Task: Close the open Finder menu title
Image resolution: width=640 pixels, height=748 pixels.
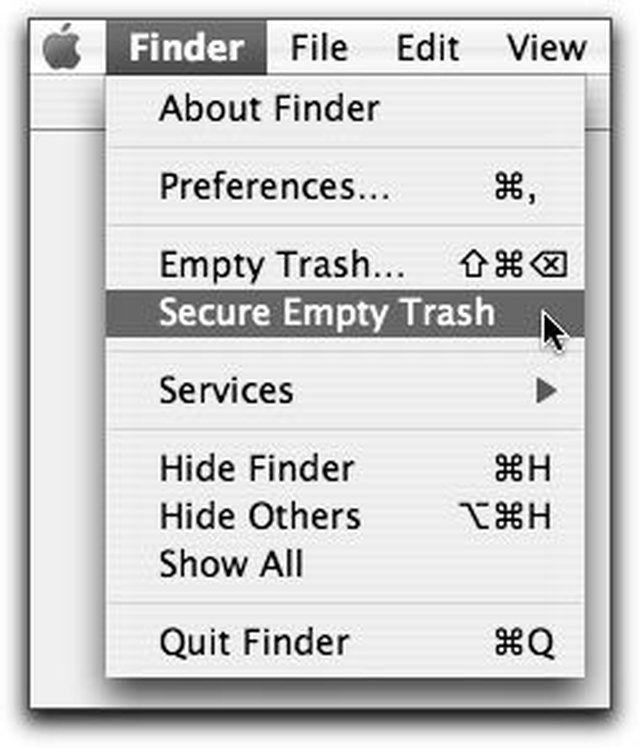Action: click(x=186, y=47)
